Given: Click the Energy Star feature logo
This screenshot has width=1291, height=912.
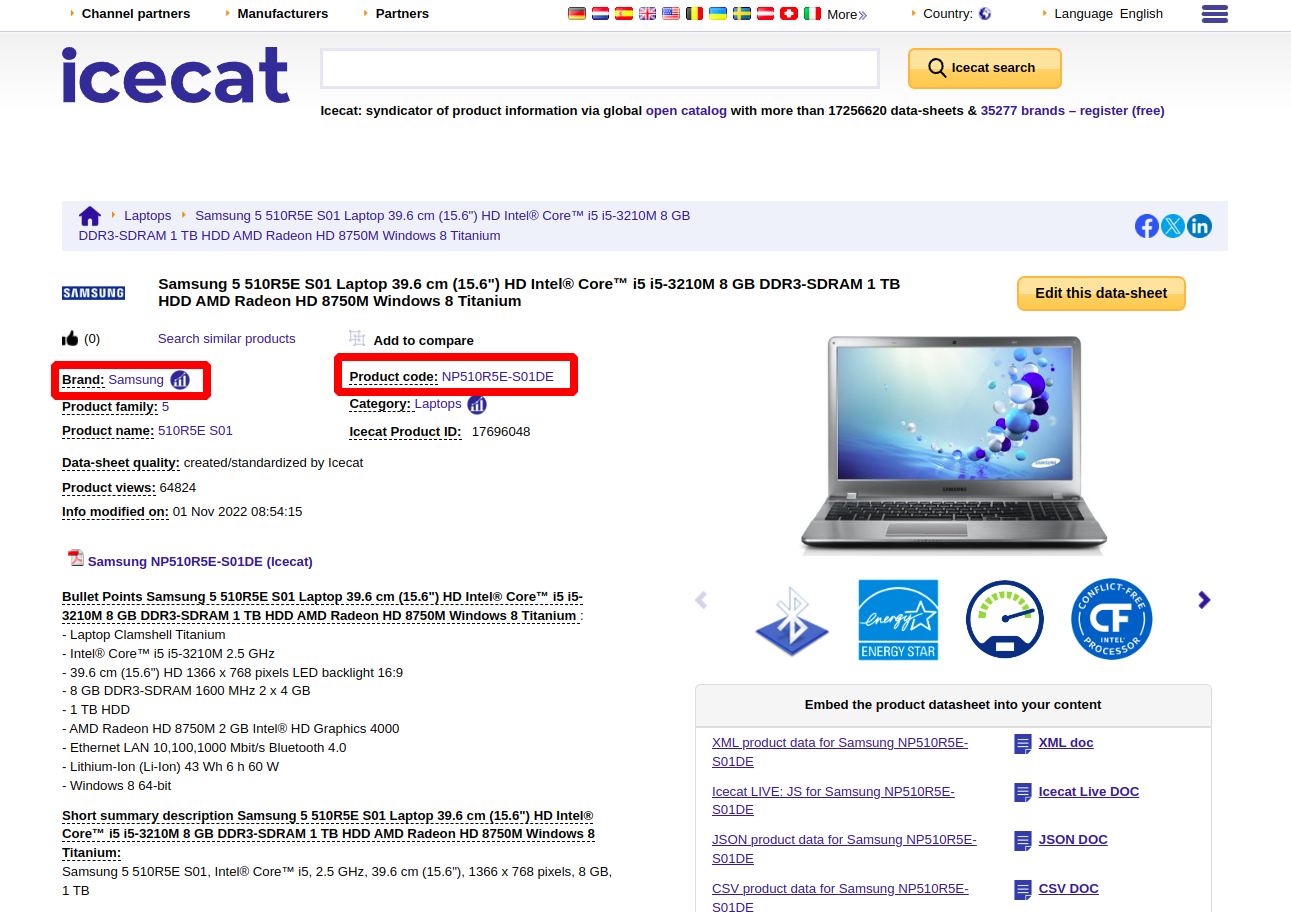Looking at the screenshot, I should tap(899, 620).
